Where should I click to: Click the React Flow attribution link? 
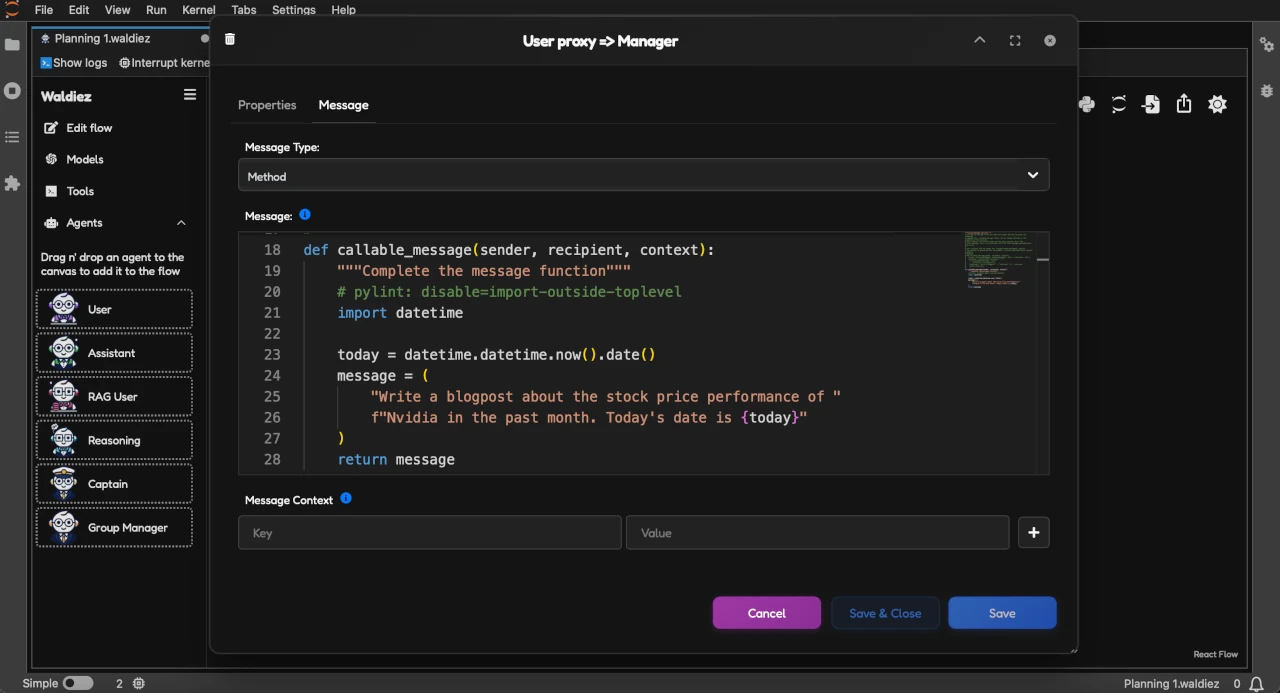coord(1215,654)
